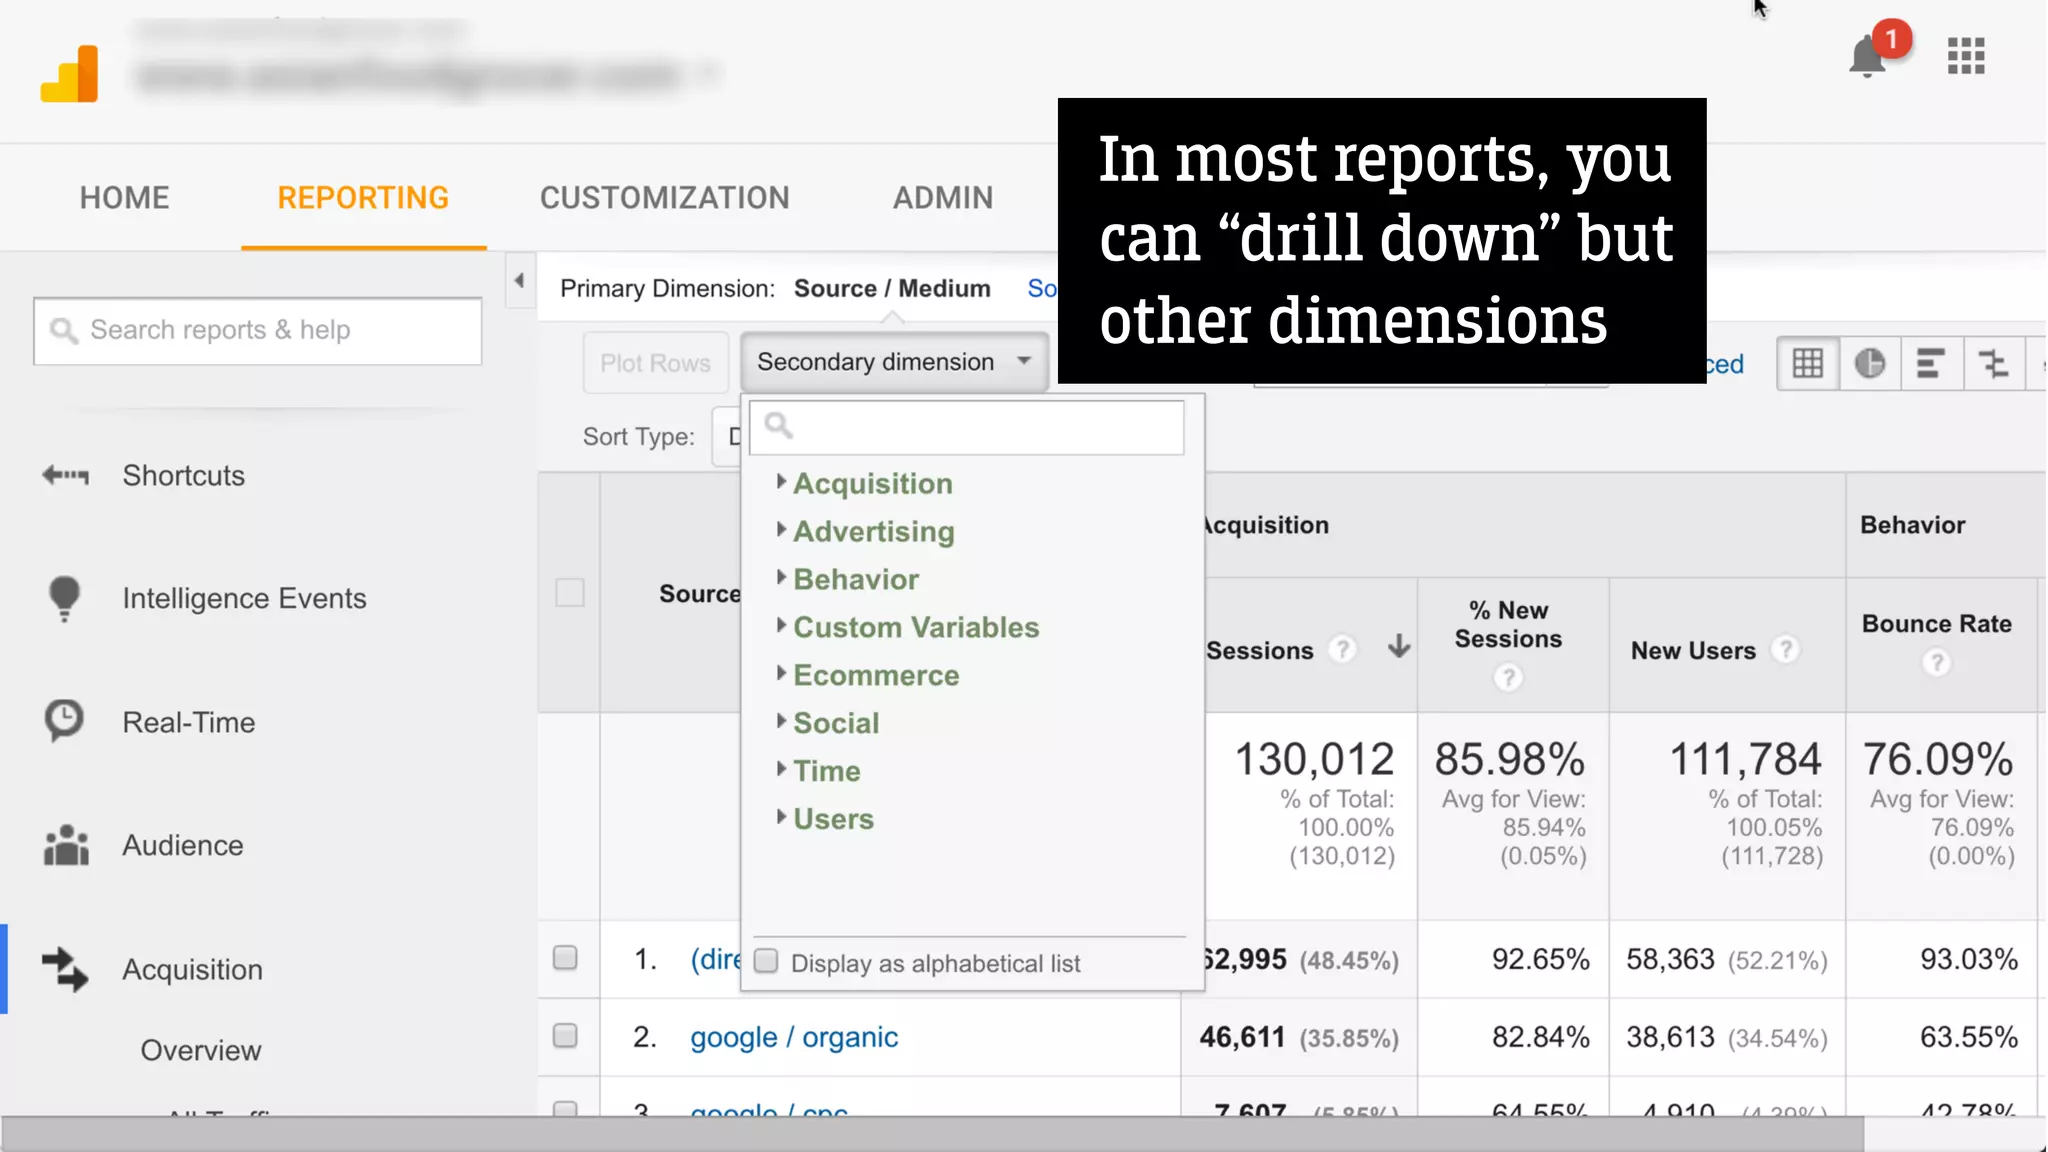Select Source / Medium primary dimension
The height and width of the screenshot is (1152, 2048).
892,288
